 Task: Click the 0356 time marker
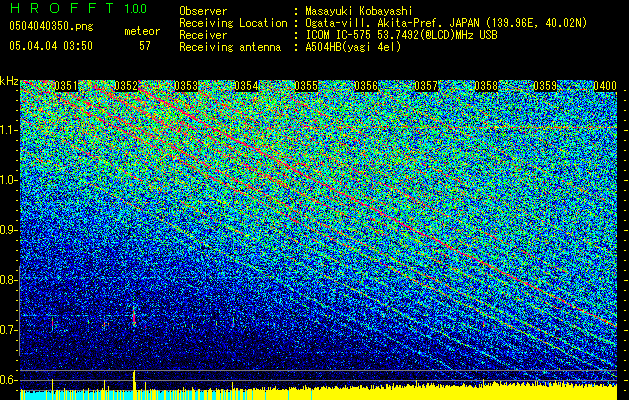(x=366, y=86)
